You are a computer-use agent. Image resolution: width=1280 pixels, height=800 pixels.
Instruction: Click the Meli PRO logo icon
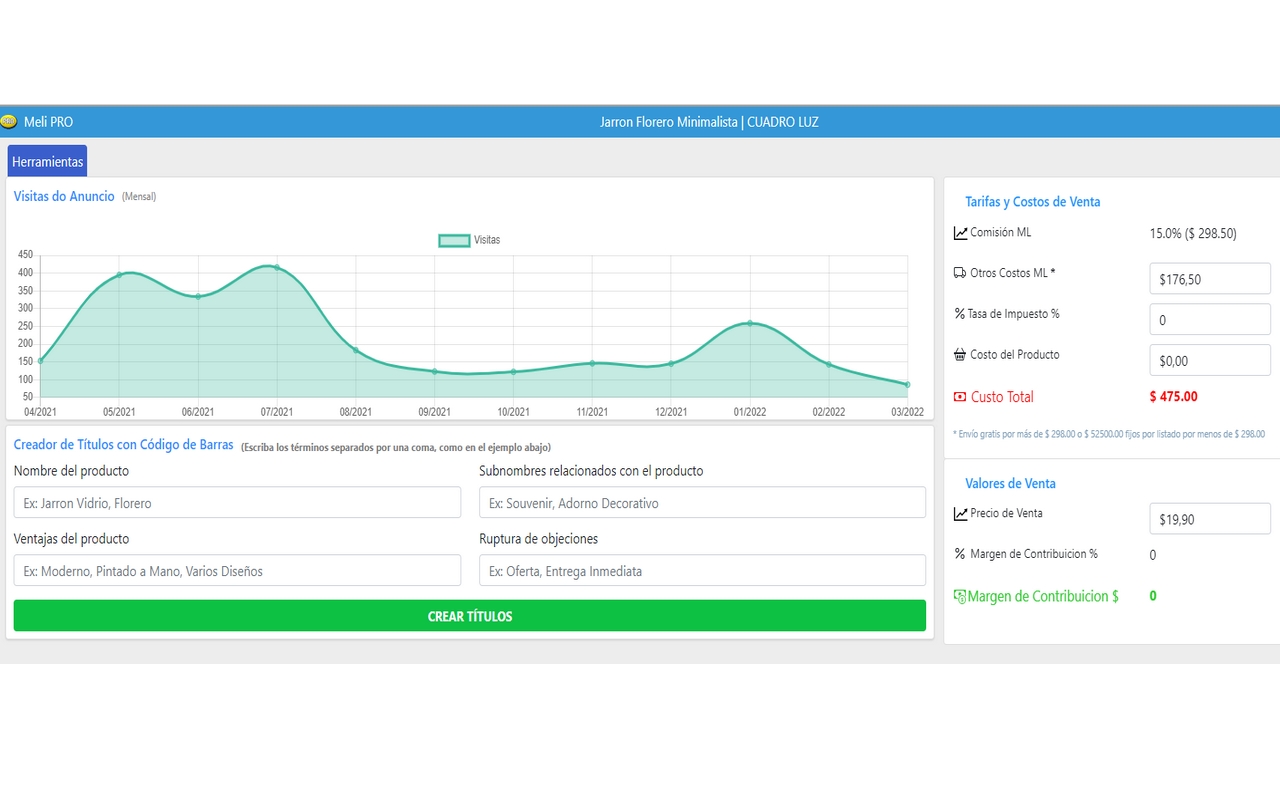9,121
